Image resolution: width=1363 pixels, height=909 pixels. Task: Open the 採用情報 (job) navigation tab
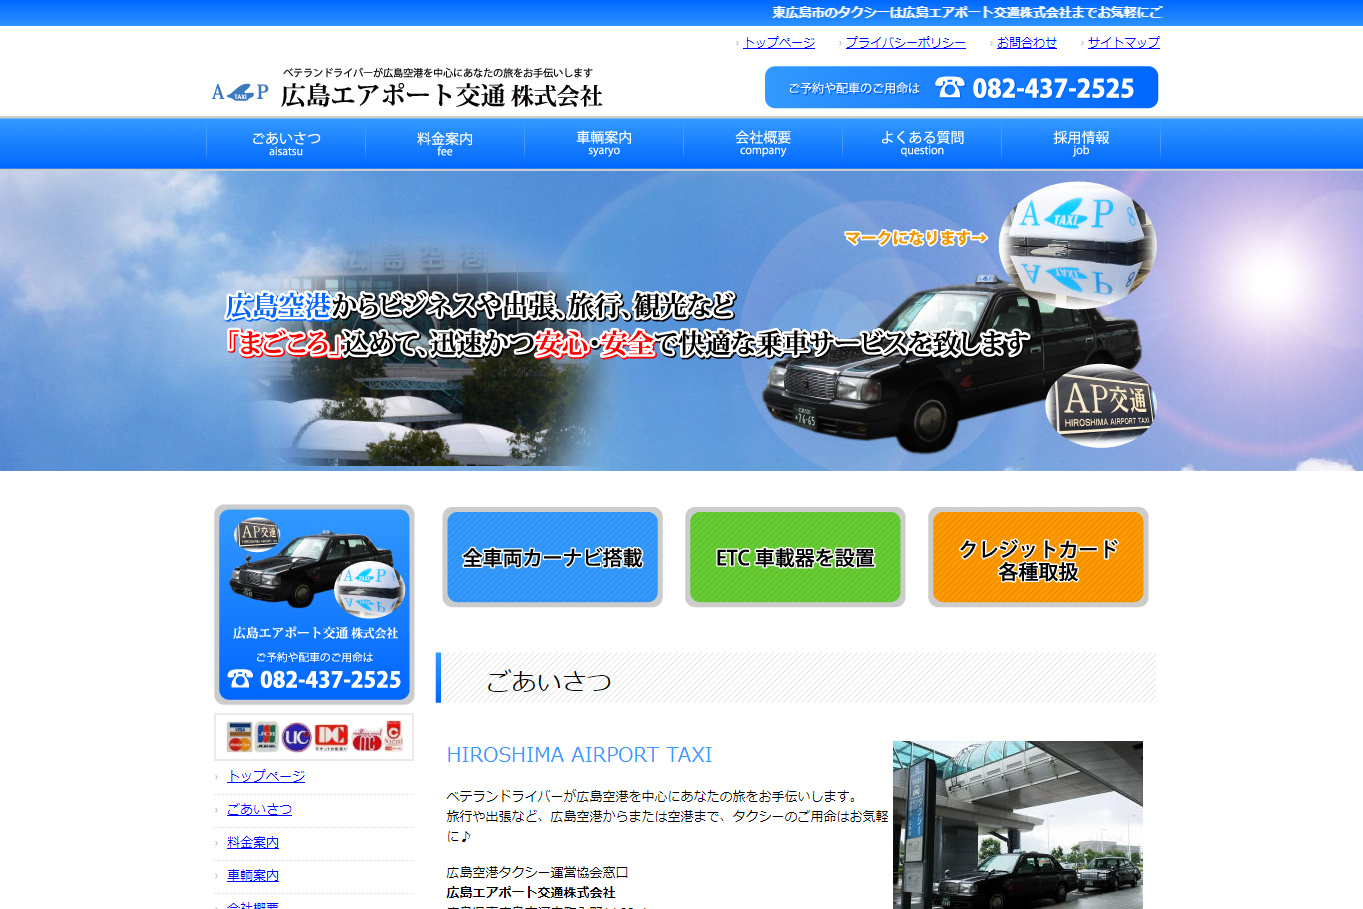tap(1081, 143)
